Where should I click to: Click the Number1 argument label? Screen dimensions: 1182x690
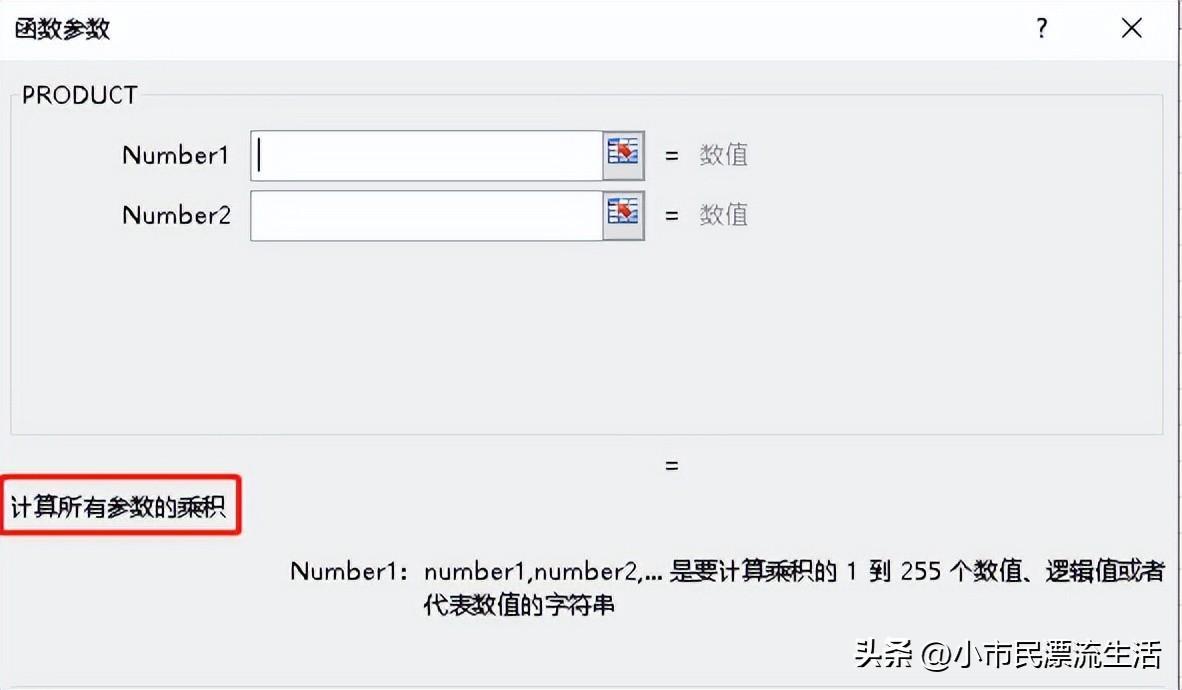[x=176, y=155]
